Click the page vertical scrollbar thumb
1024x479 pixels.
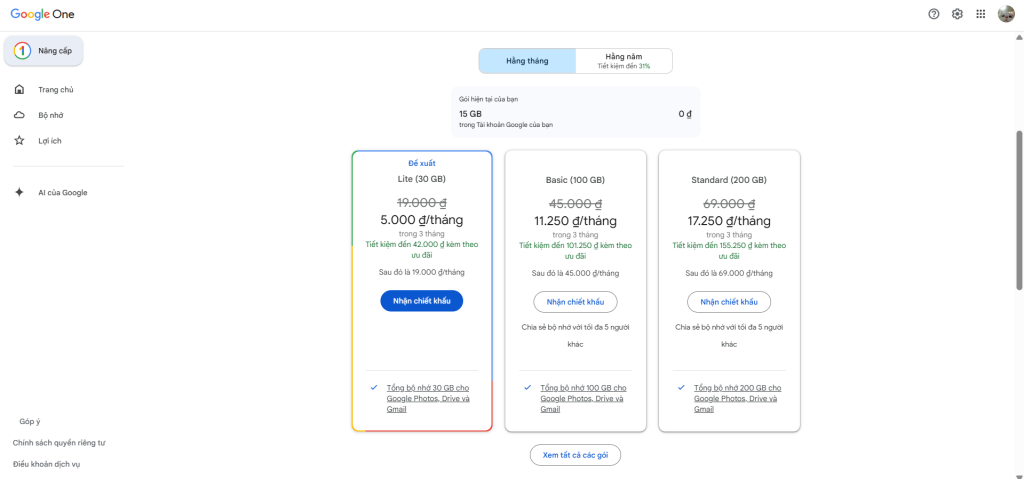click(1019, 209)
